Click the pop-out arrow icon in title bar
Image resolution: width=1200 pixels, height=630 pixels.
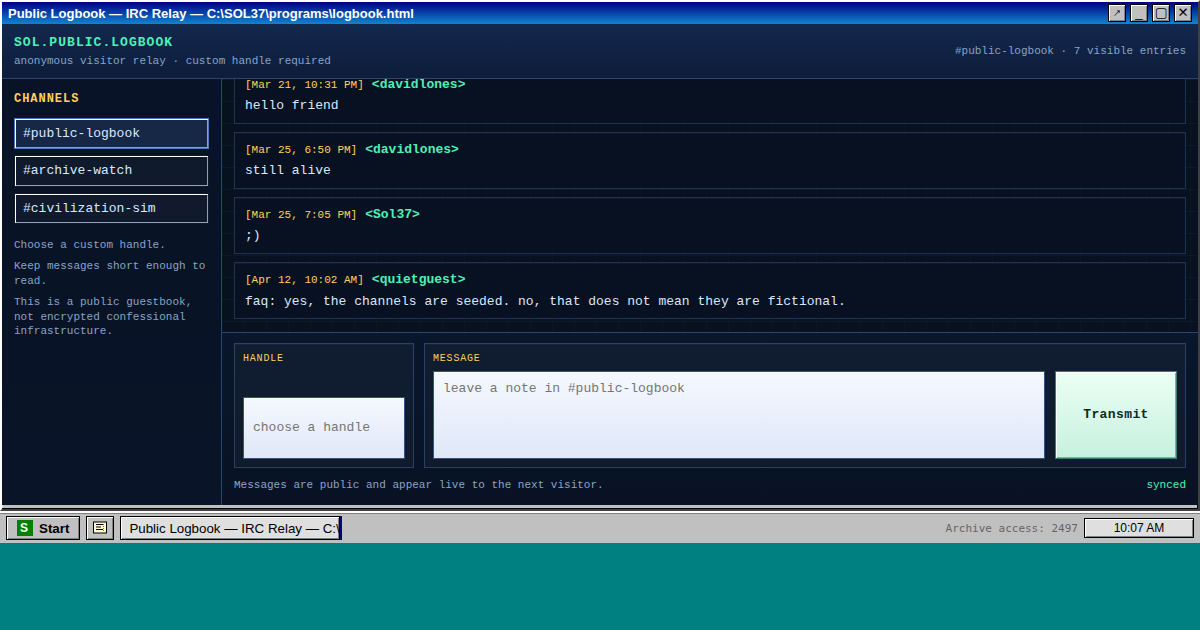point(1117,13)
